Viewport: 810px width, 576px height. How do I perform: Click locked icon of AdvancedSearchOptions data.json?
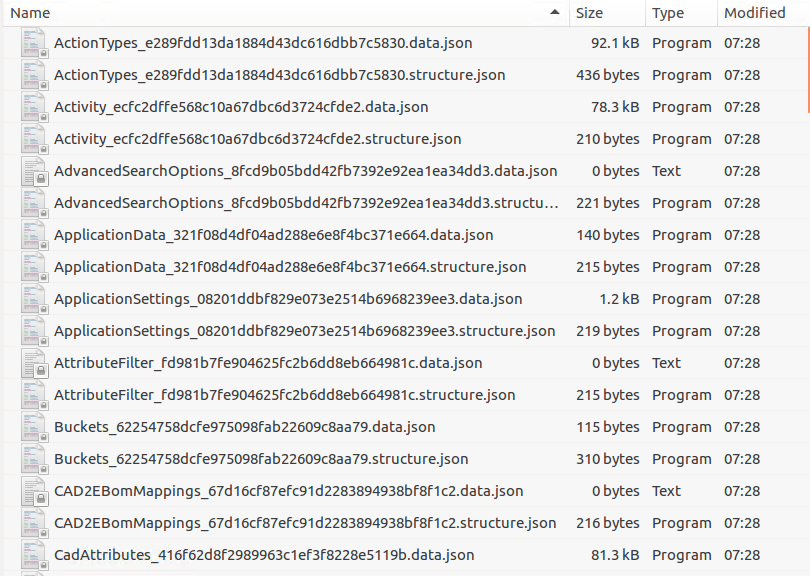click(33, 171)
